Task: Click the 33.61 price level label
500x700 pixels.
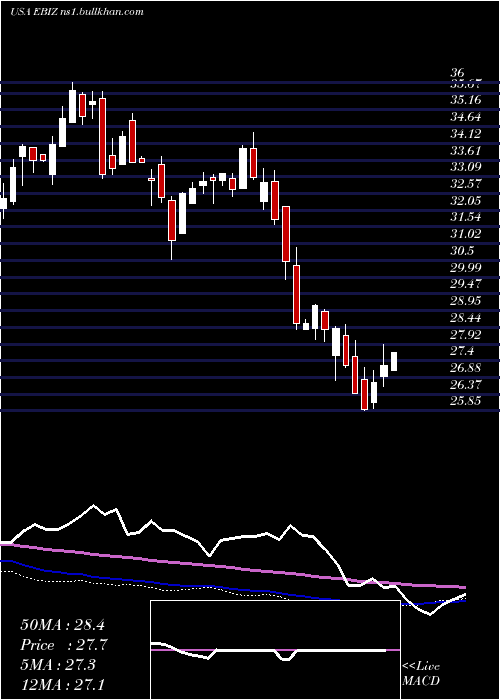Action: (466, 150)
